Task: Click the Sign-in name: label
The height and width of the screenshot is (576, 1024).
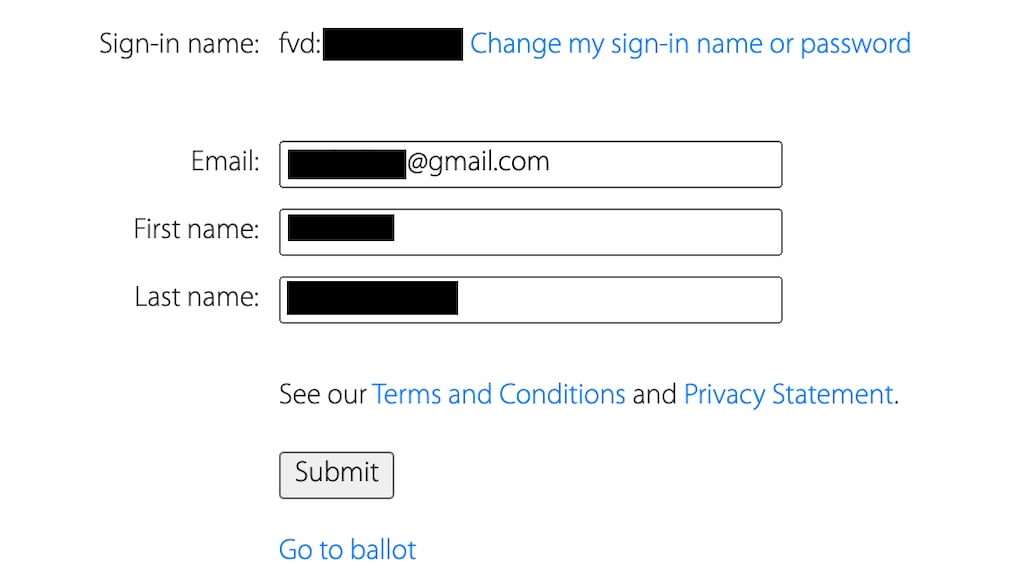Action: (179, 44)
